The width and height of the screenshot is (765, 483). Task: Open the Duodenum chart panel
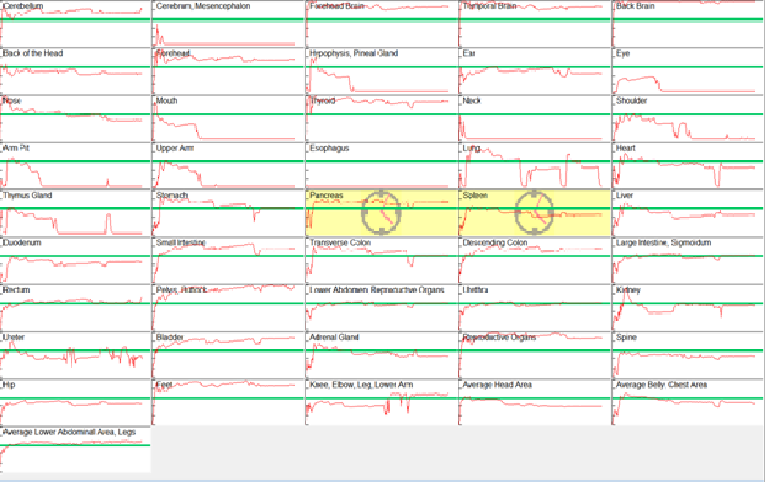click(x=75, y=260)
